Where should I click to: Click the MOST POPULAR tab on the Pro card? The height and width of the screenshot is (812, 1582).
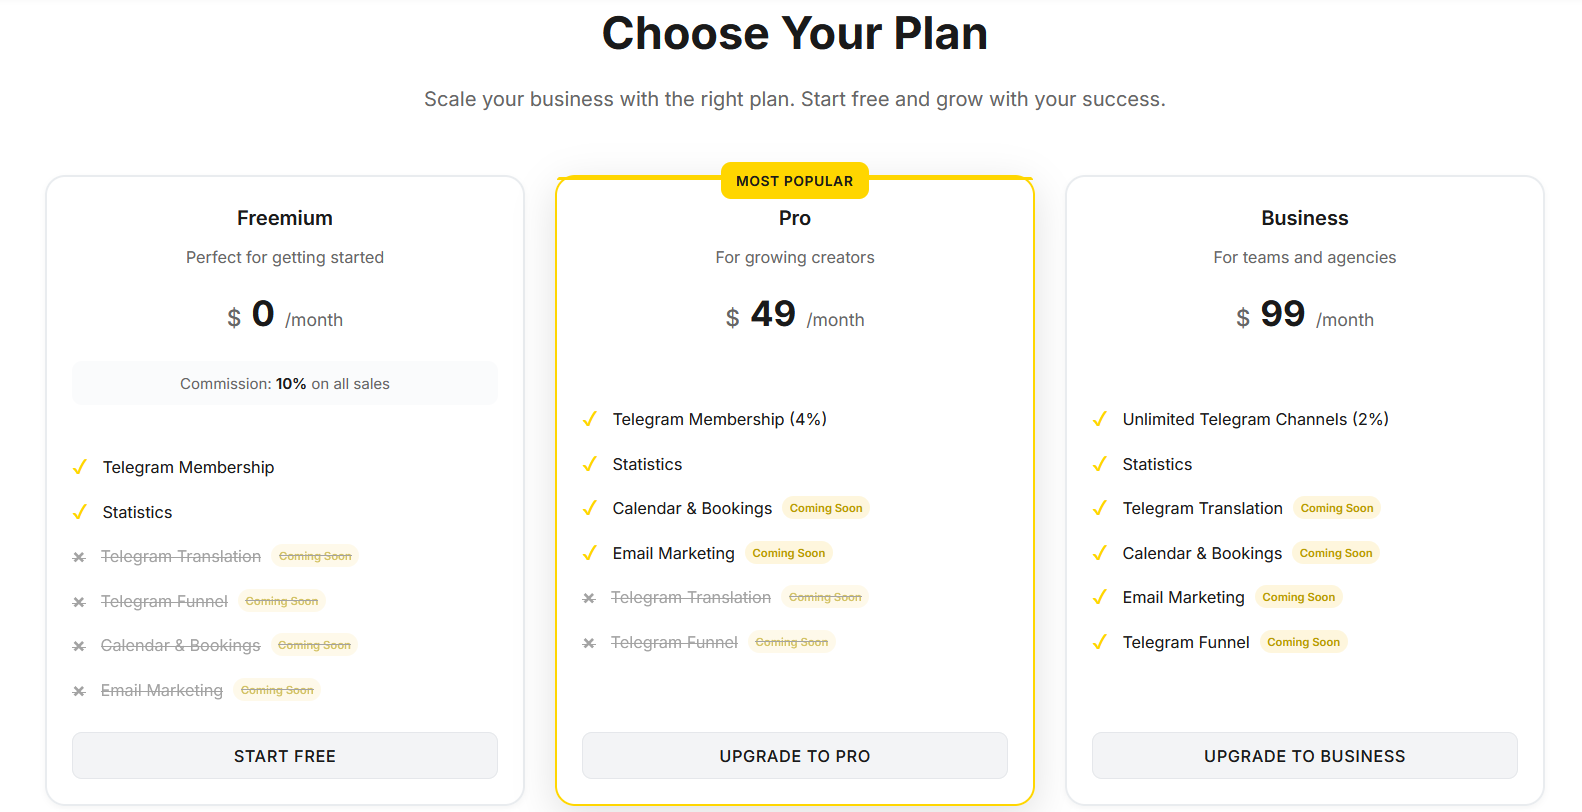tap(794, 180)
